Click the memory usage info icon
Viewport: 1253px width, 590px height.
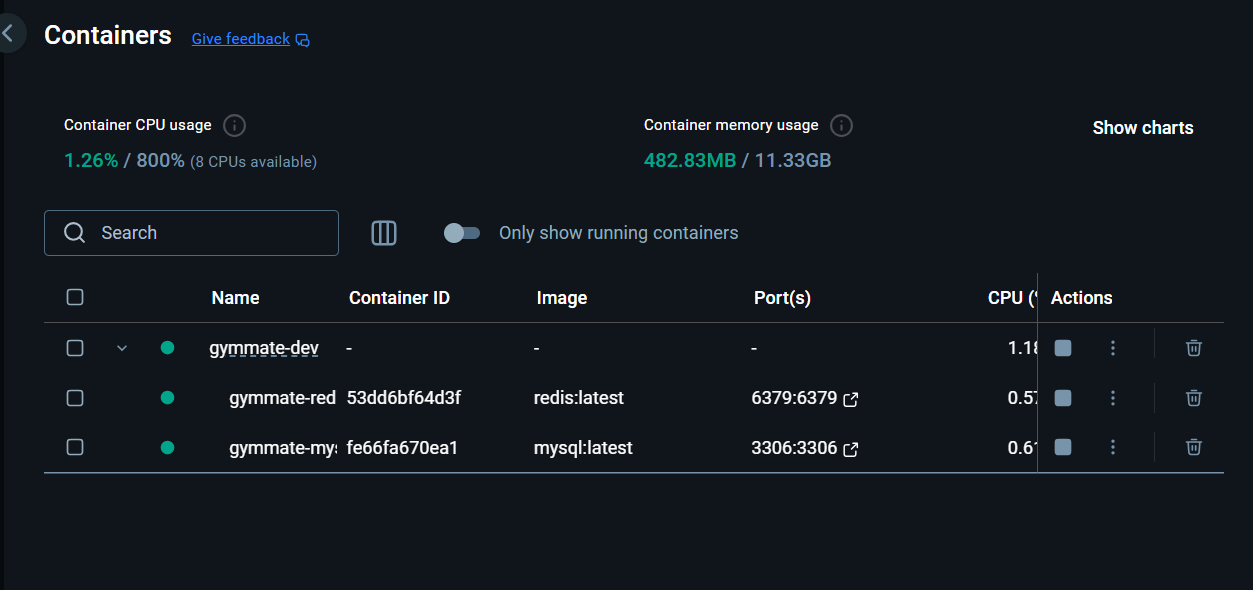[842, 126]
